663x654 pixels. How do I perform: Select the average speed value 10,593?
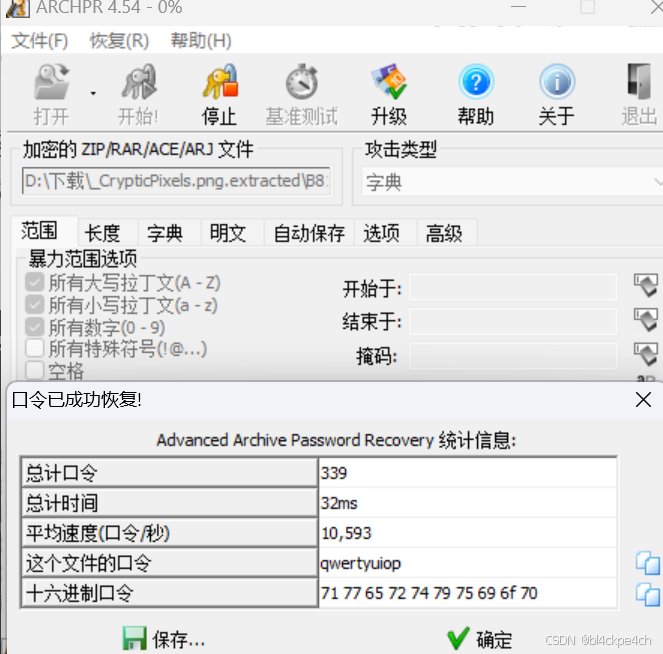pos(346,534)
